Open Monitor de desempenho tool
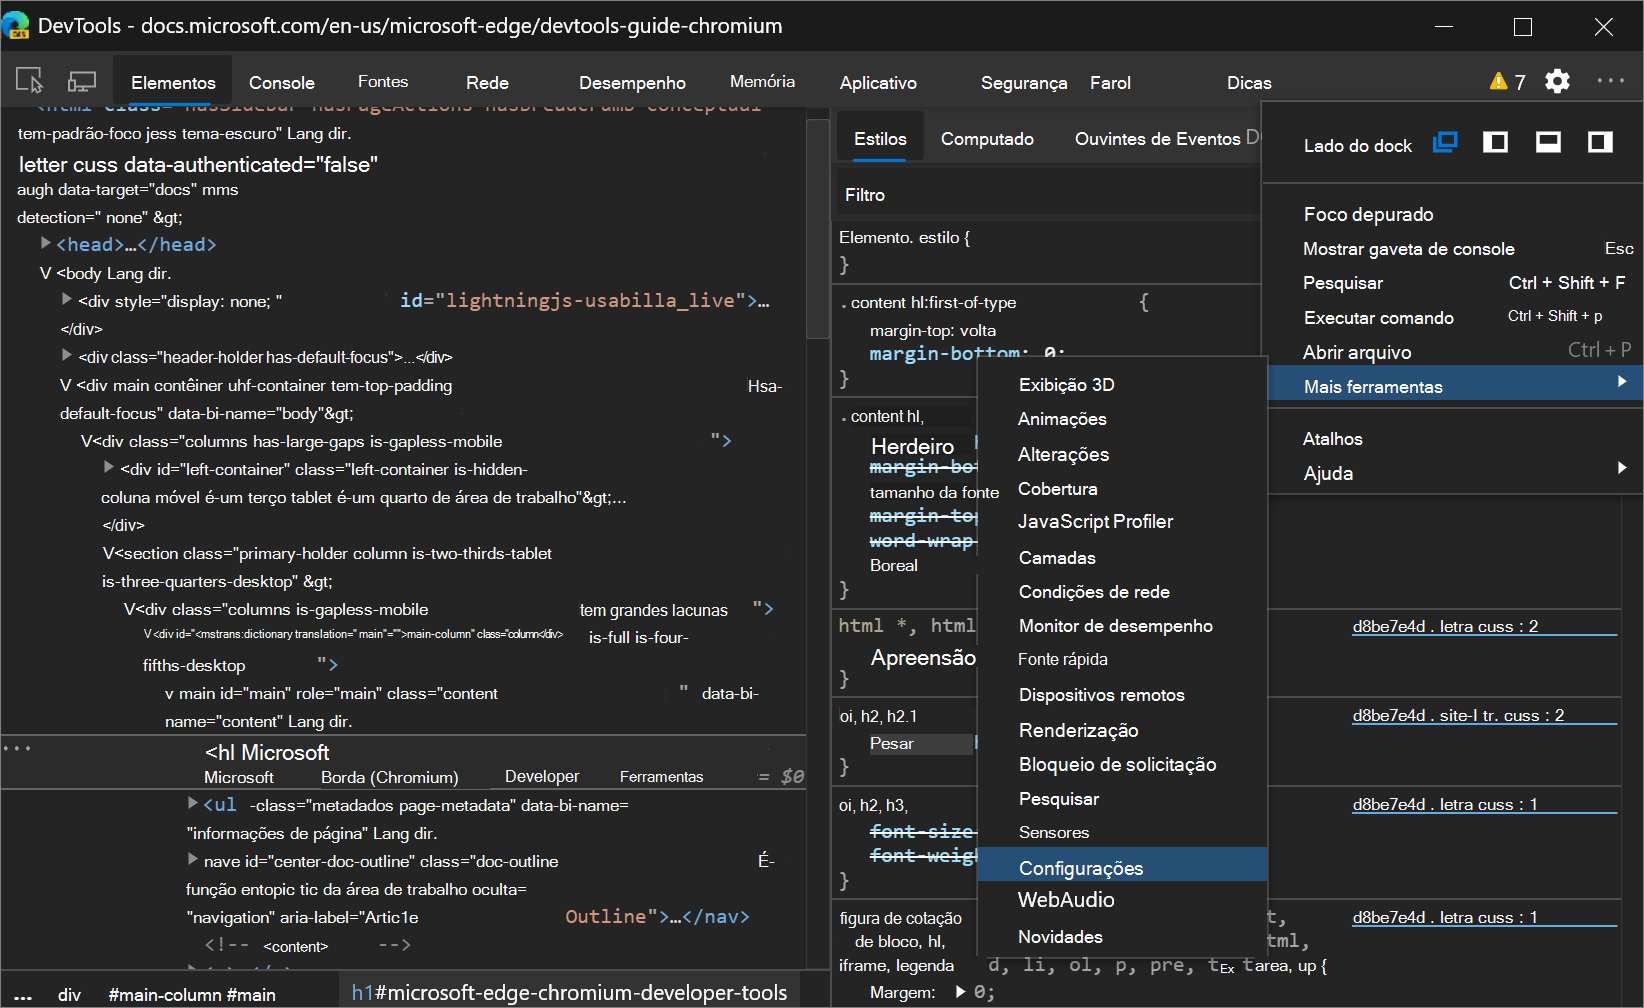This screenshot has height=1008, width=1644. click(x=1122, y=625)
